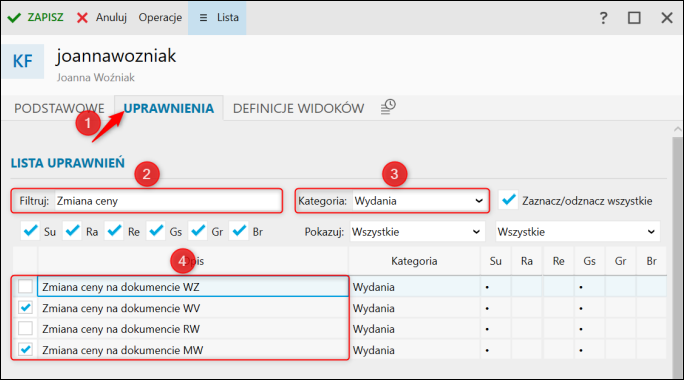Toggle Zaznacz/odznacz wszystkie checkbox

click(x=508, y=200)
